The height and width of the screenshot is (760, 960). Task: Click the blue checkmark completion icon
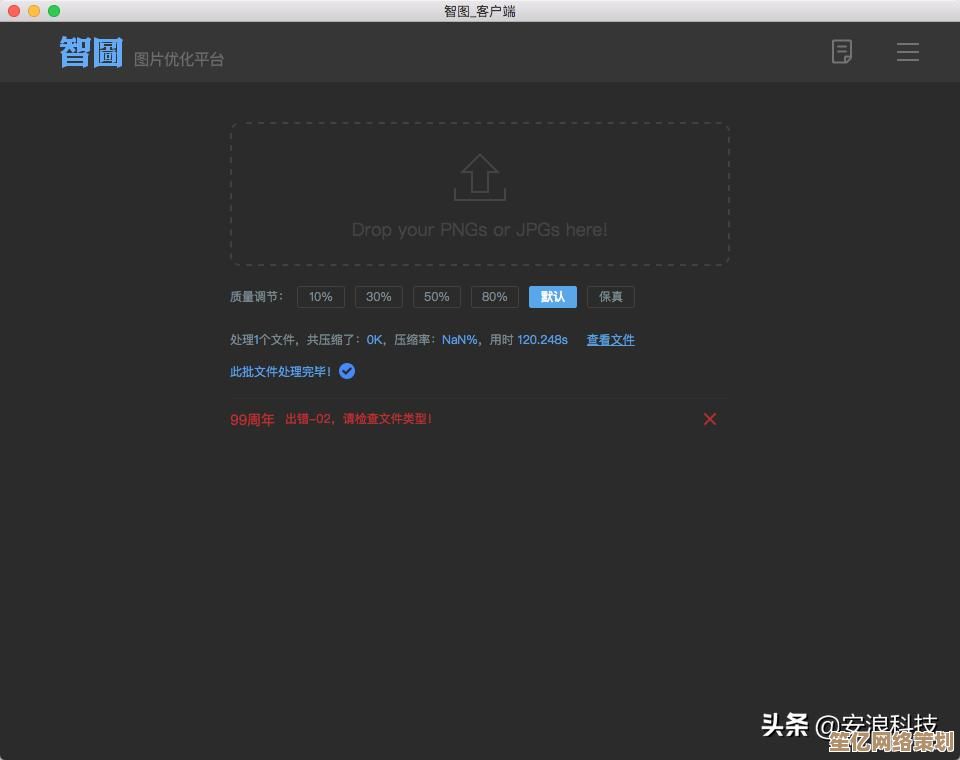coord(347,371)
